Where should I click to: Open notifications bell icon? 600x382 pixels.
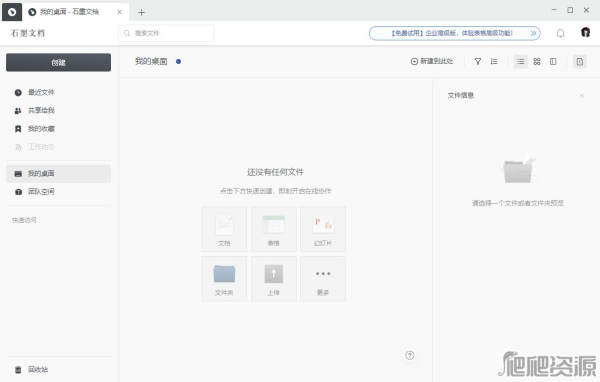(561, 33)
